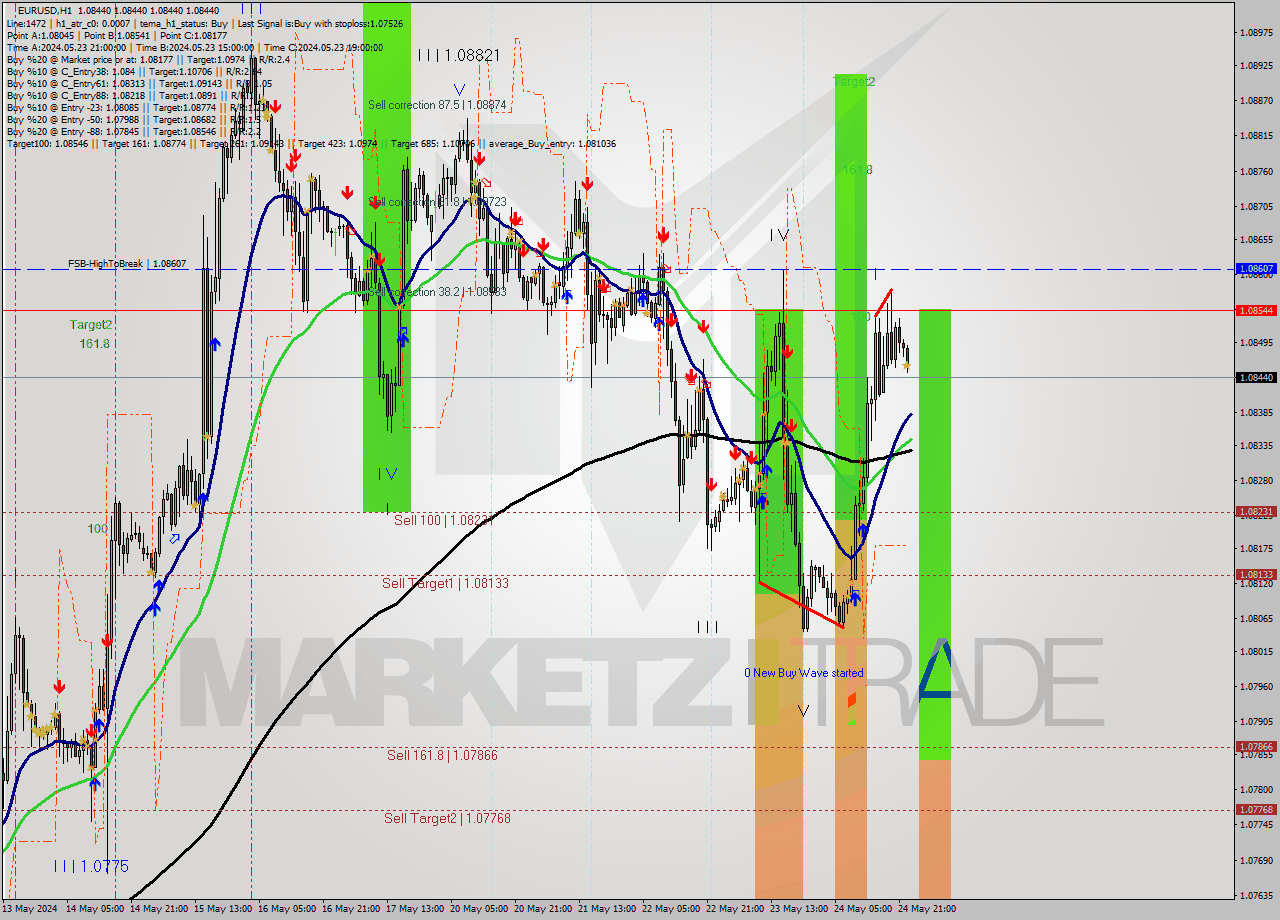Click the 1.08065 price scale value
This screenshot has width=1280, height=920.
coord(1255,618)
